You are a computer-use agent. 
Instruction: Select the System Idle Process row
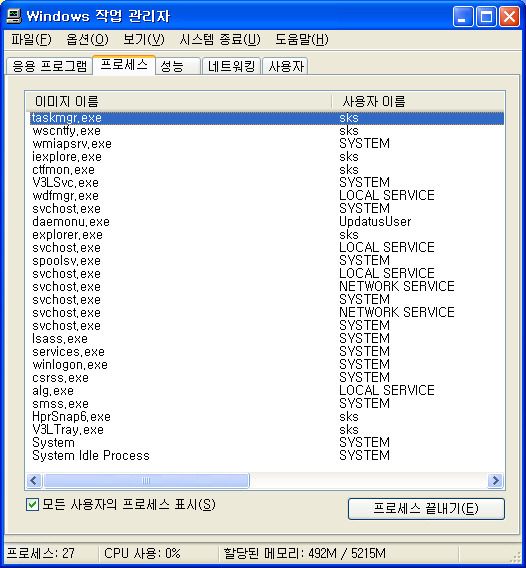(267, 456)
